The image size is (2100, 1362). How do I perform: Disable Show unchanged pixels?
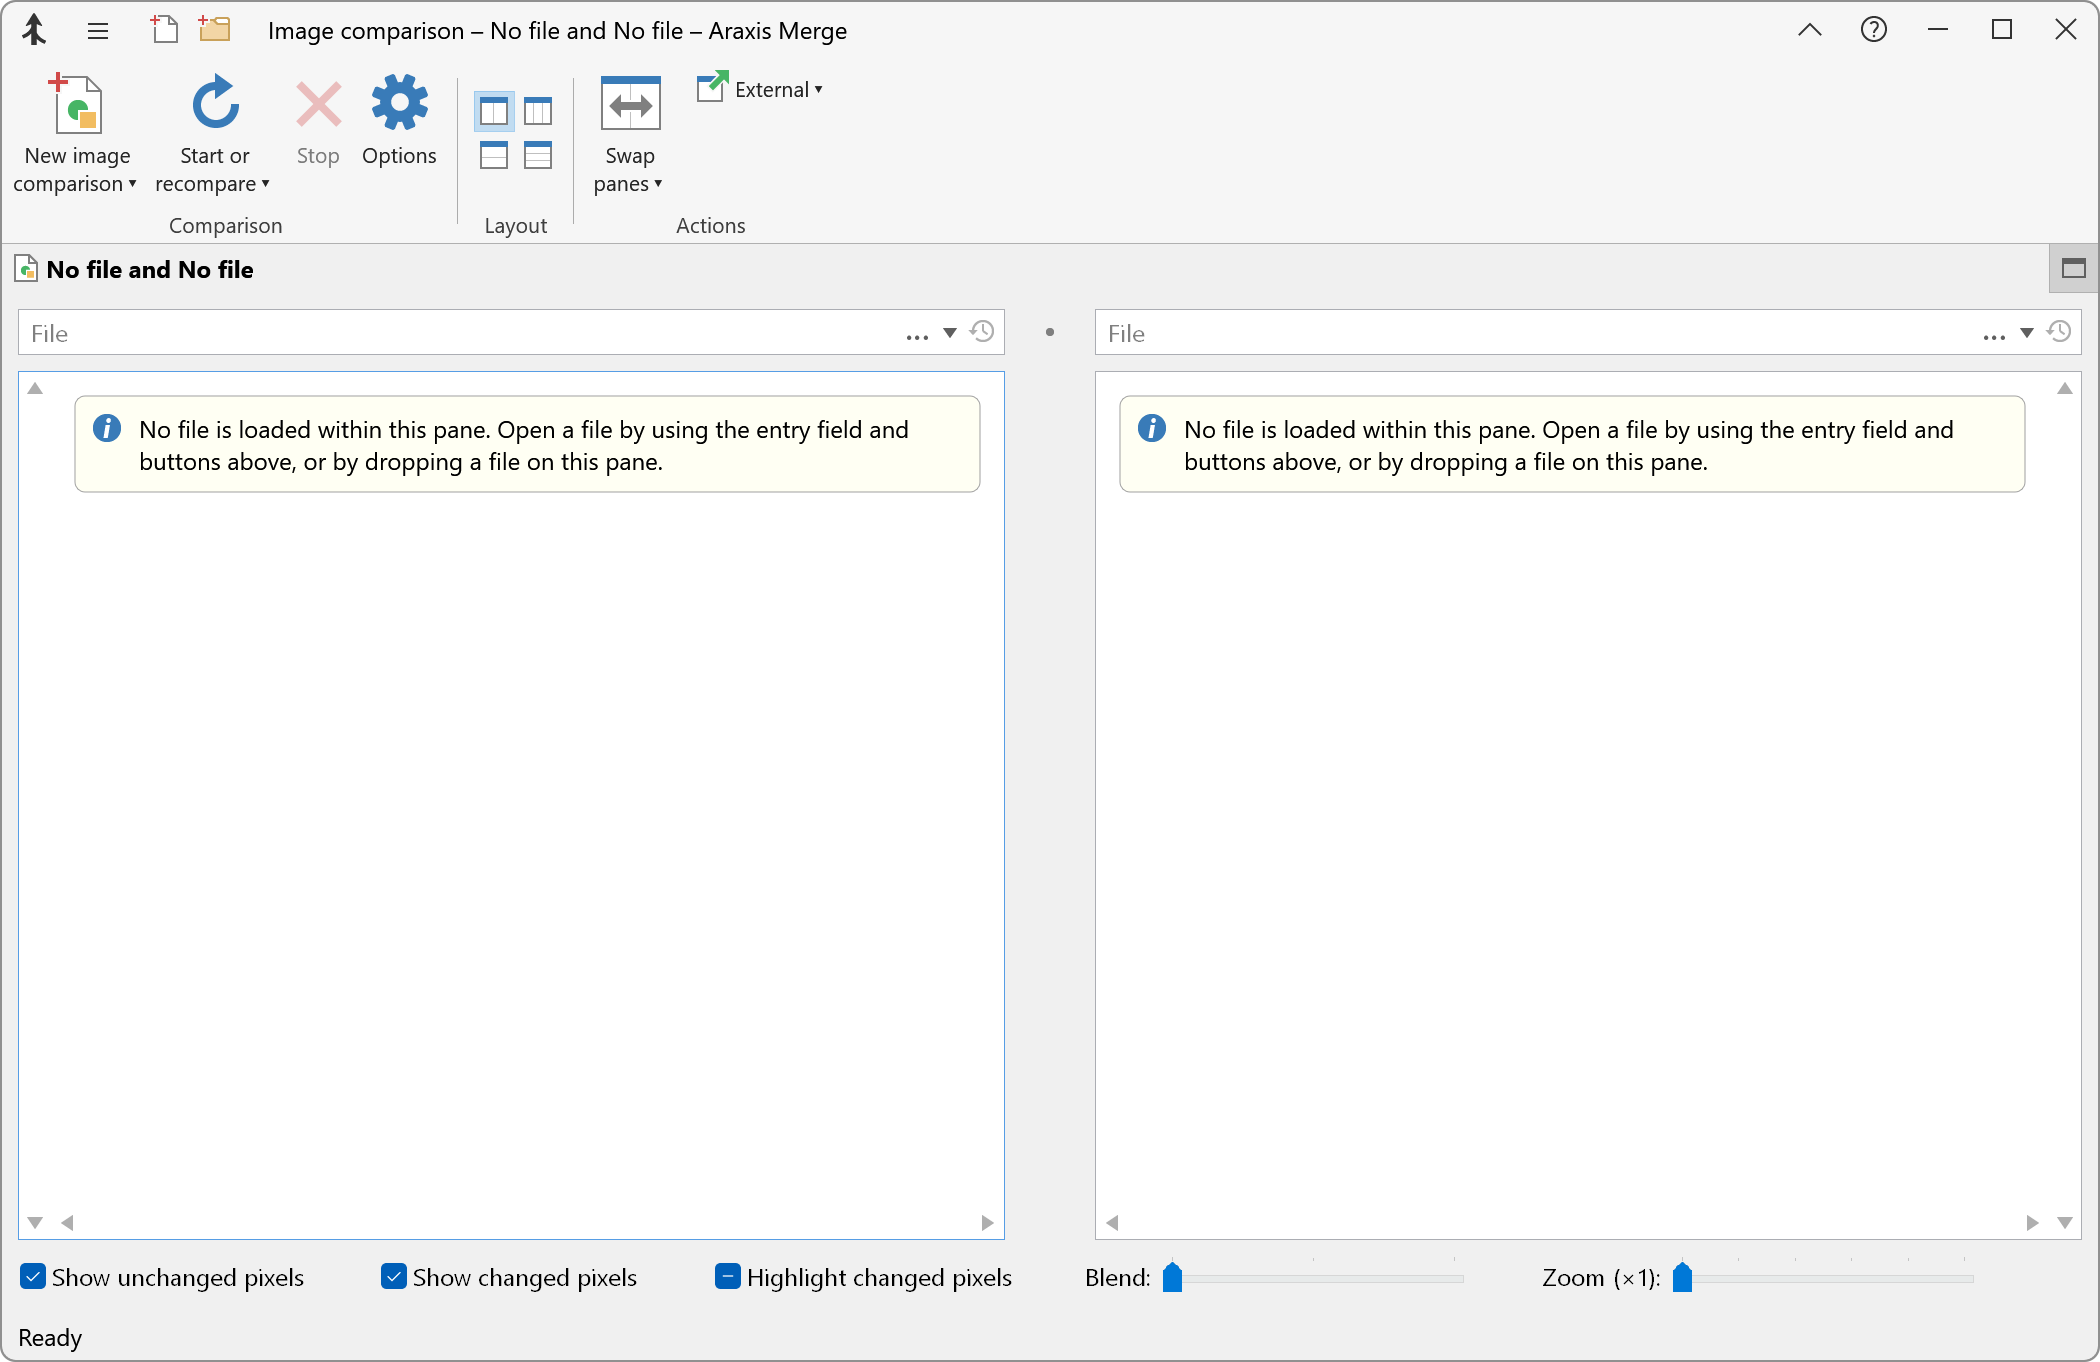[33, 1277]
